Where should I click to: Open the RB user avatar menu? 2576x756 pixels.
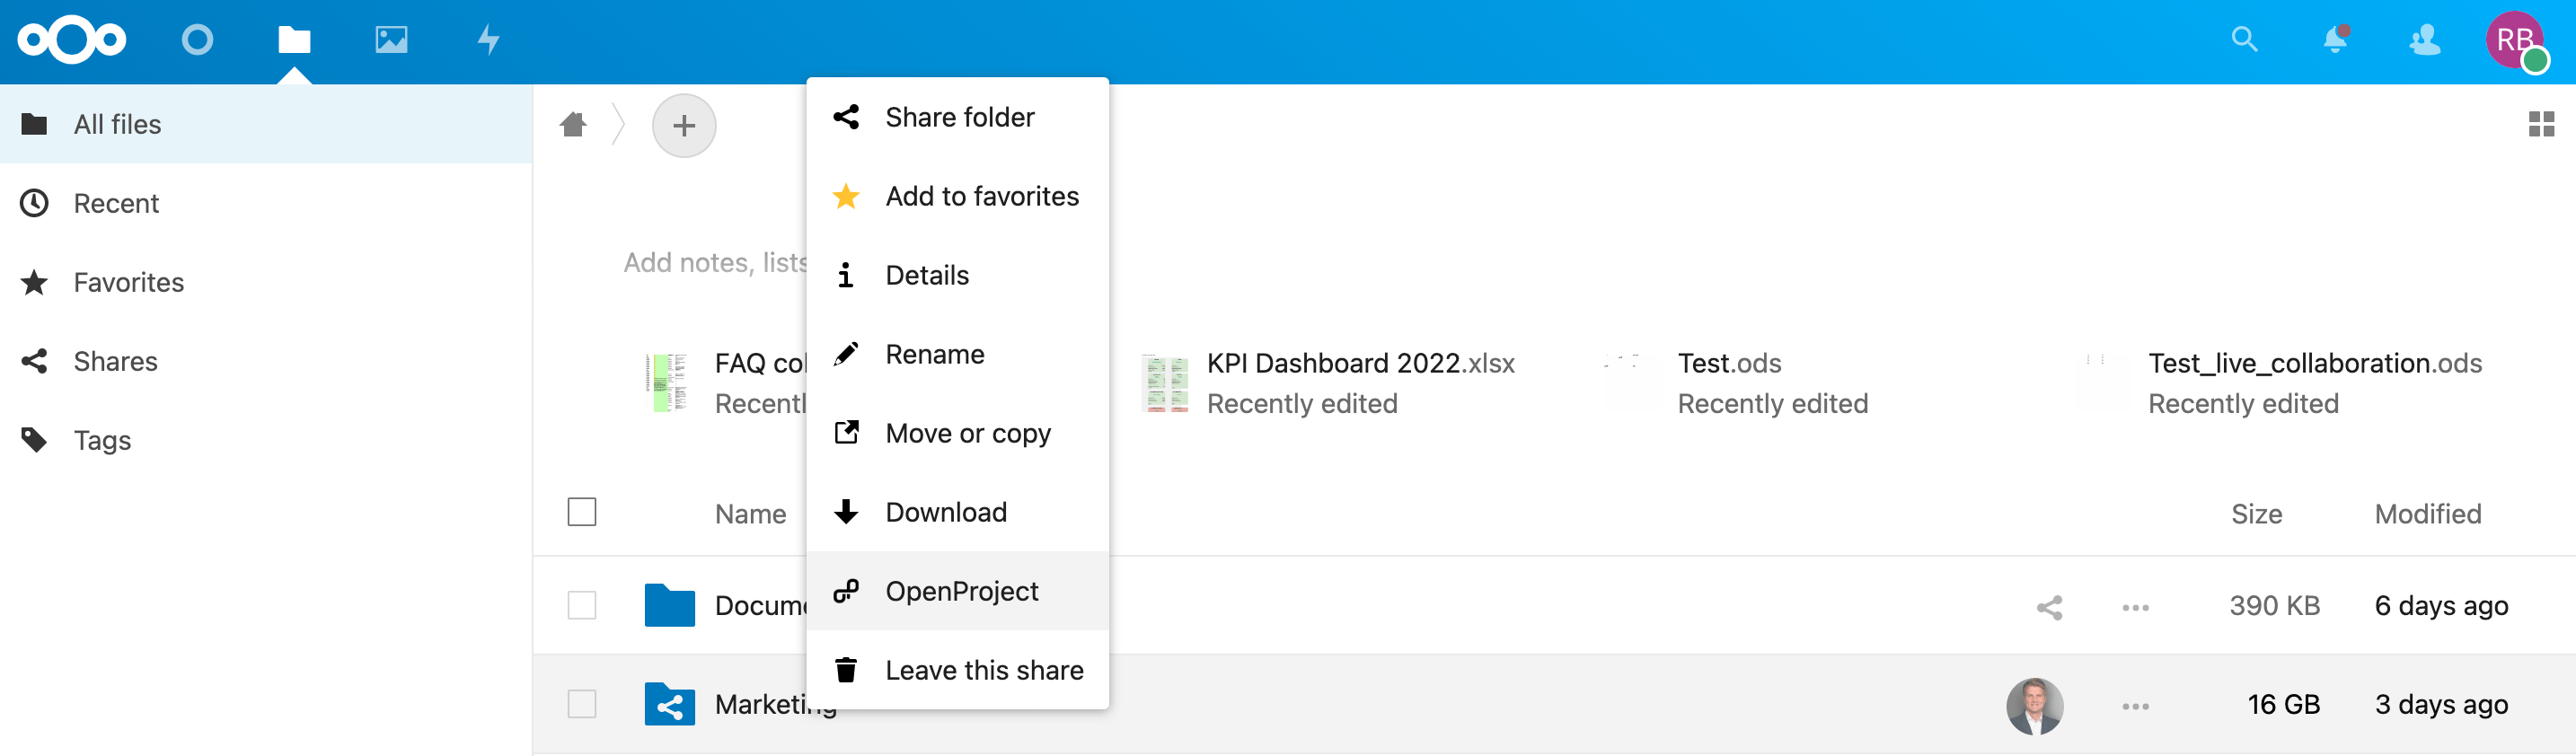2514,40
